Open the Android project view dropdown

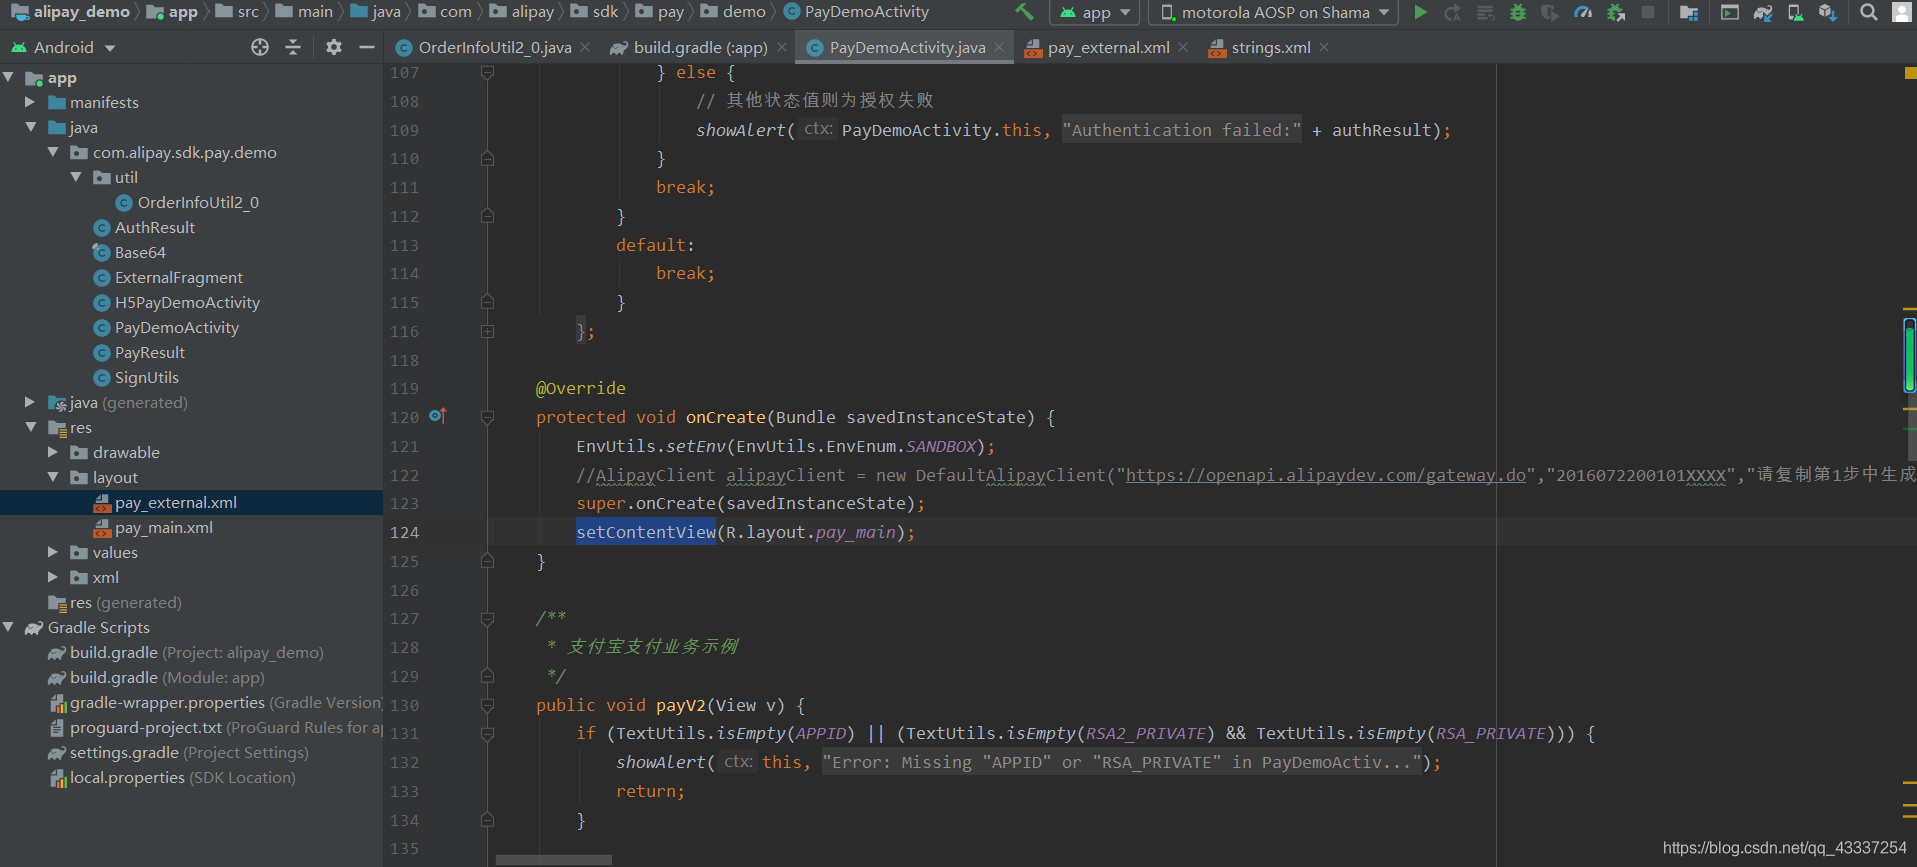(64, 47)
